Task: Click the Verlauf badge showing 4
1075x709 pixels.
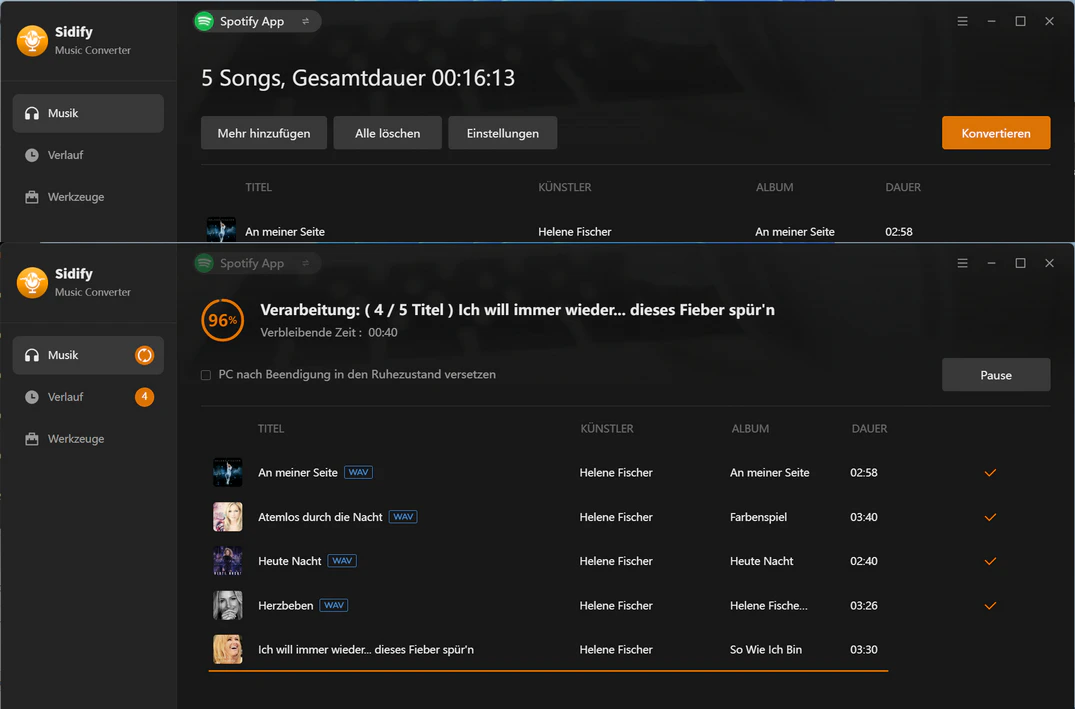Action: (x=145, y=397)
